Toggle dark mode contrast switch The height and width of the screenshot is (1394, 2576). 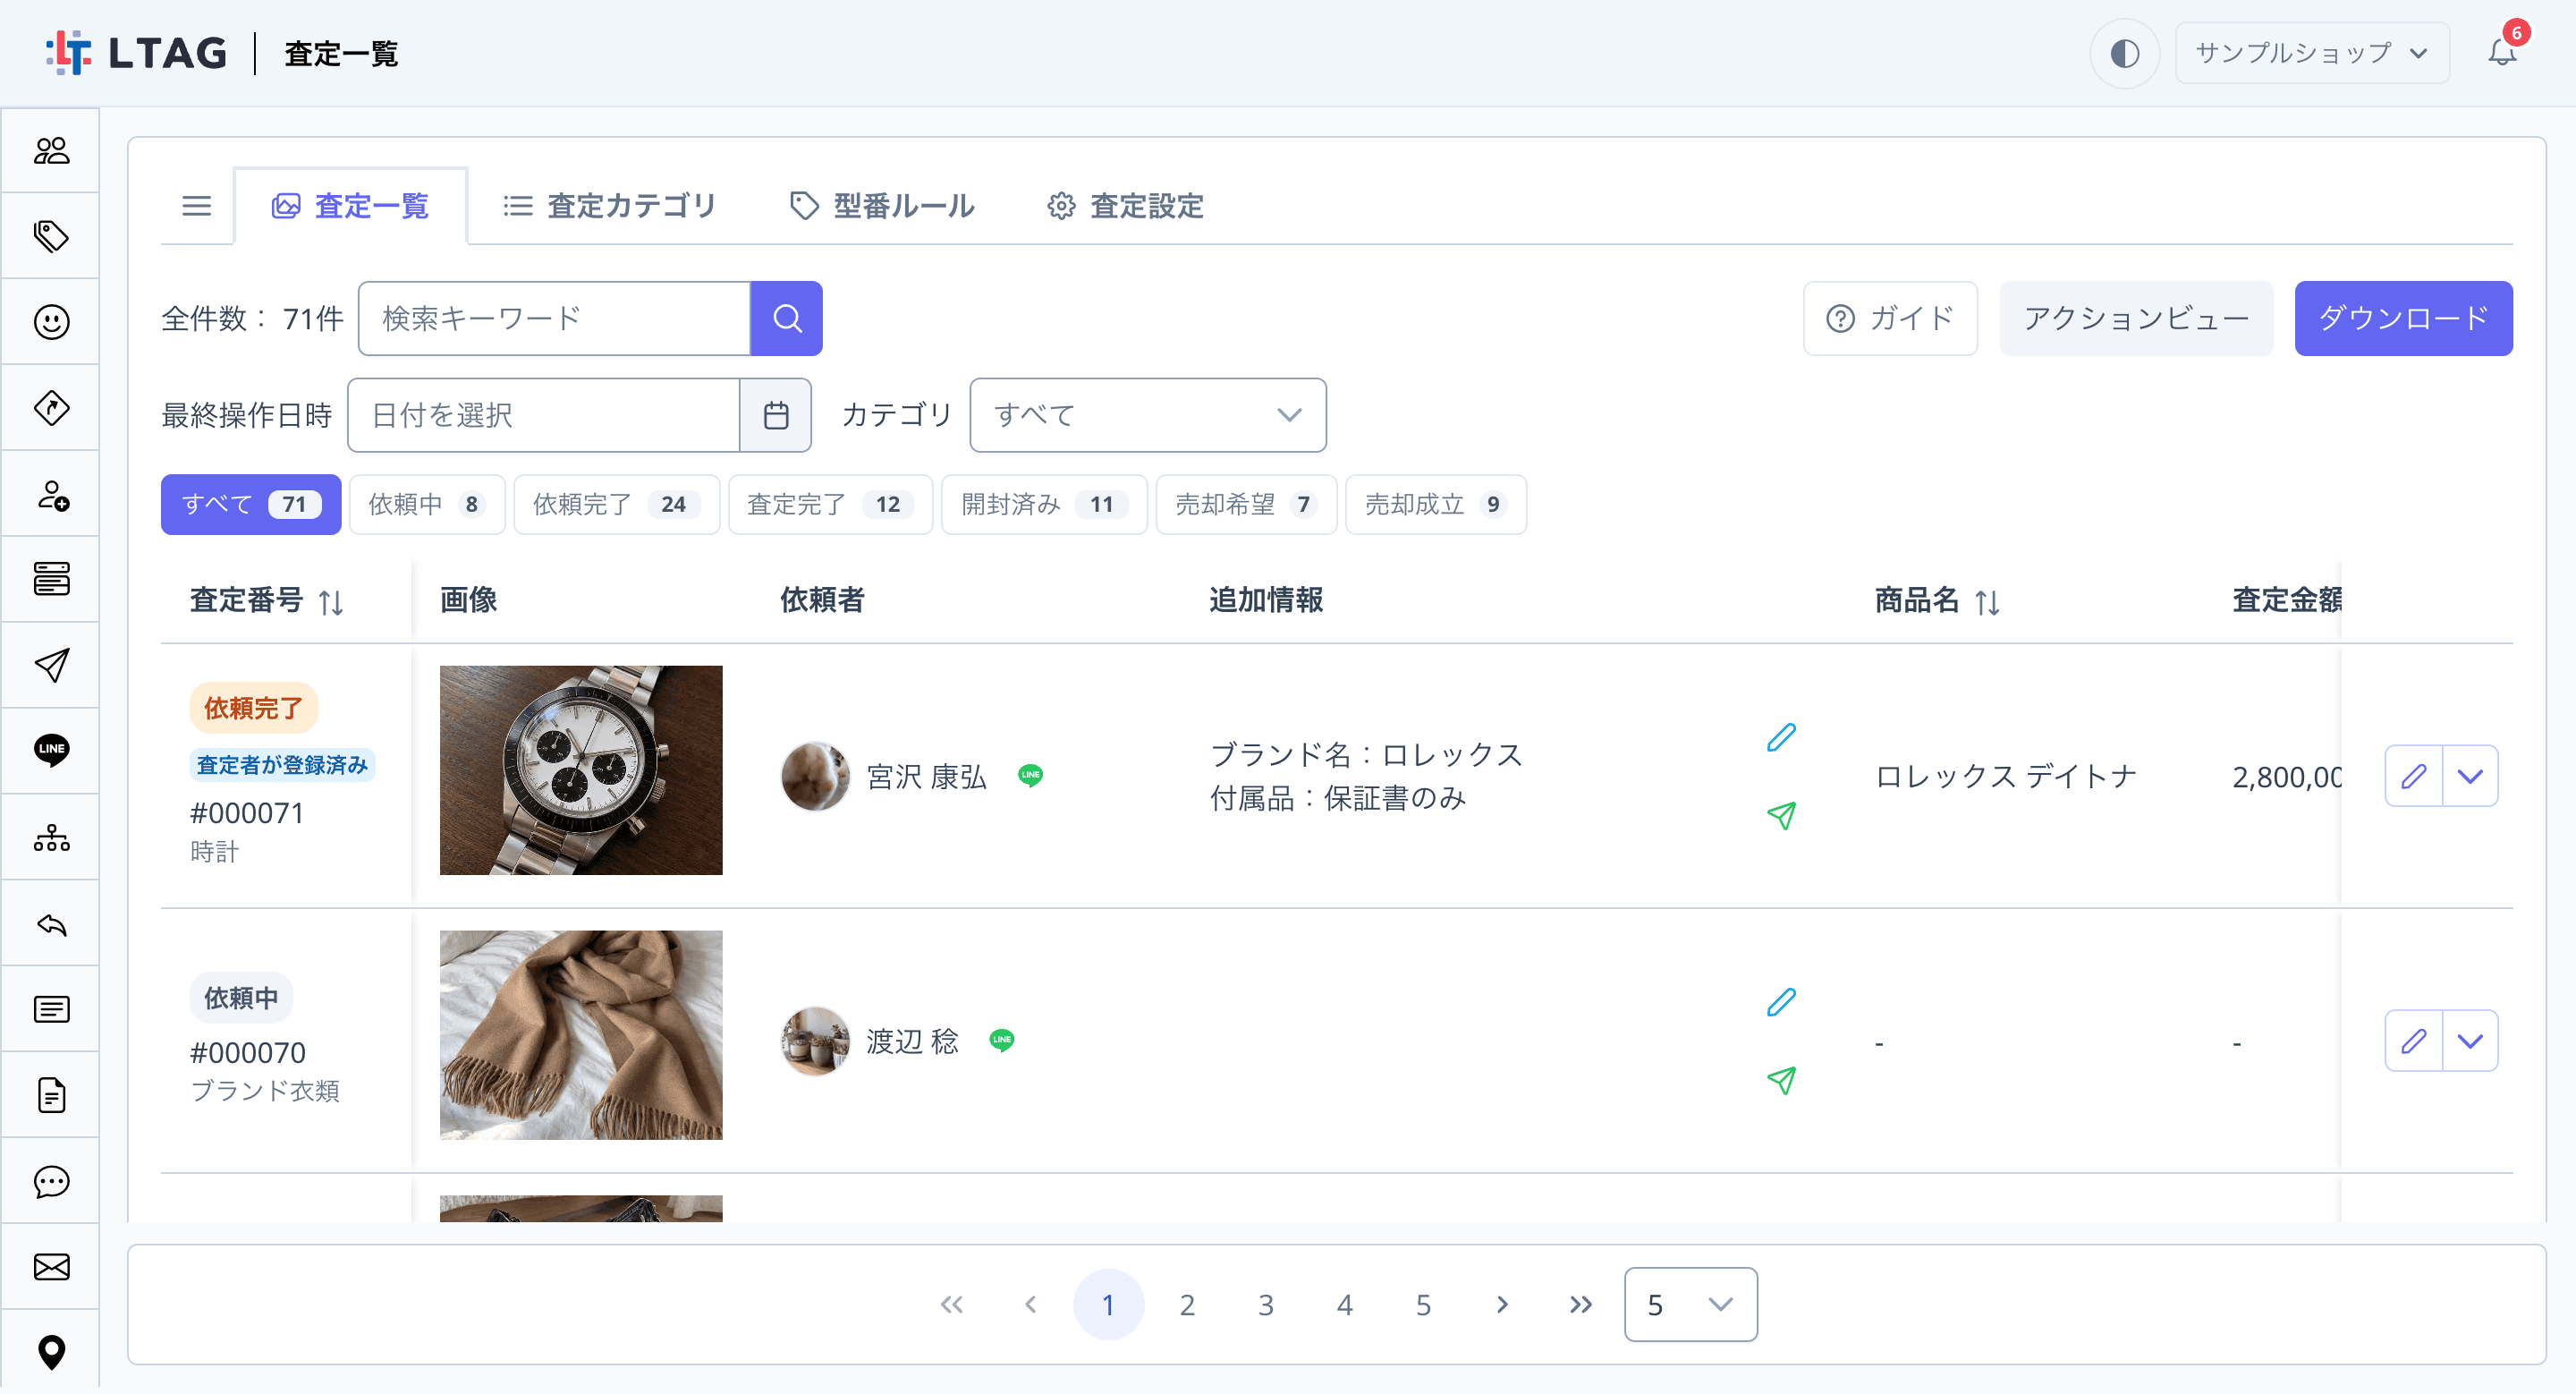click(x=2124, y=53)
